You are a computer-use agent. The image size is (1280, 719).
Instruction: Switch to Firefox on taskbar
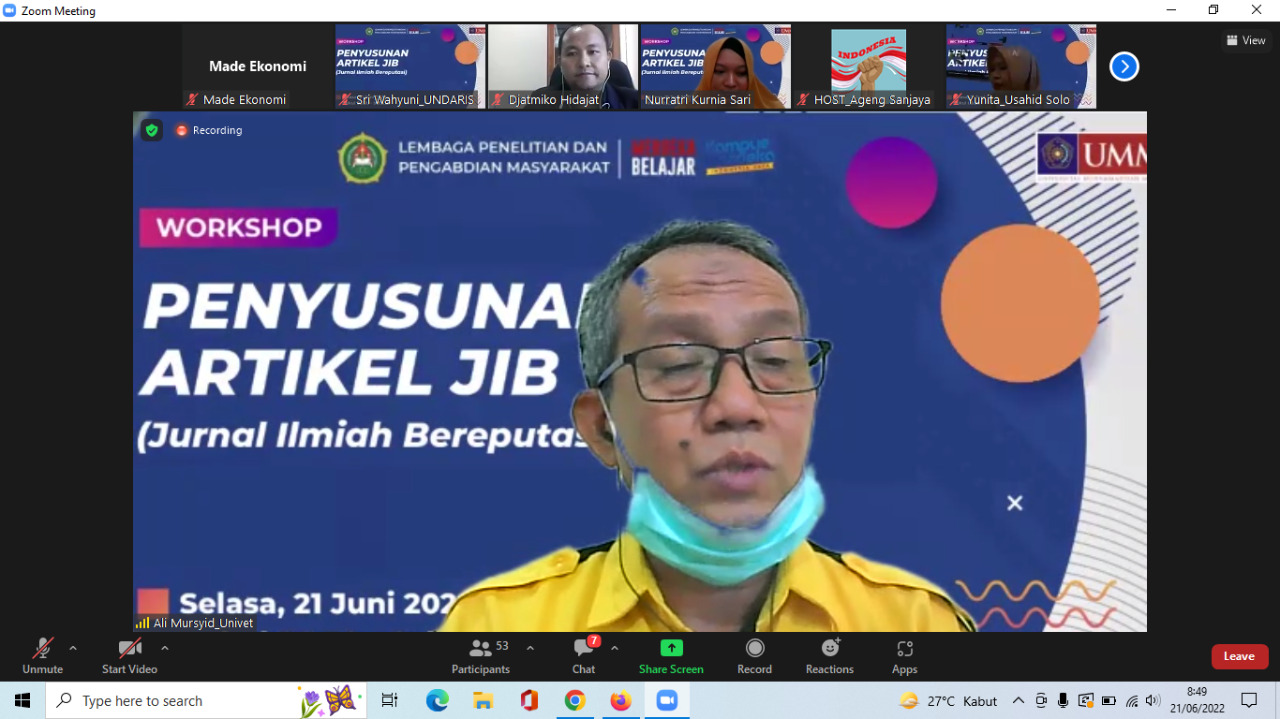pos(621,701)
